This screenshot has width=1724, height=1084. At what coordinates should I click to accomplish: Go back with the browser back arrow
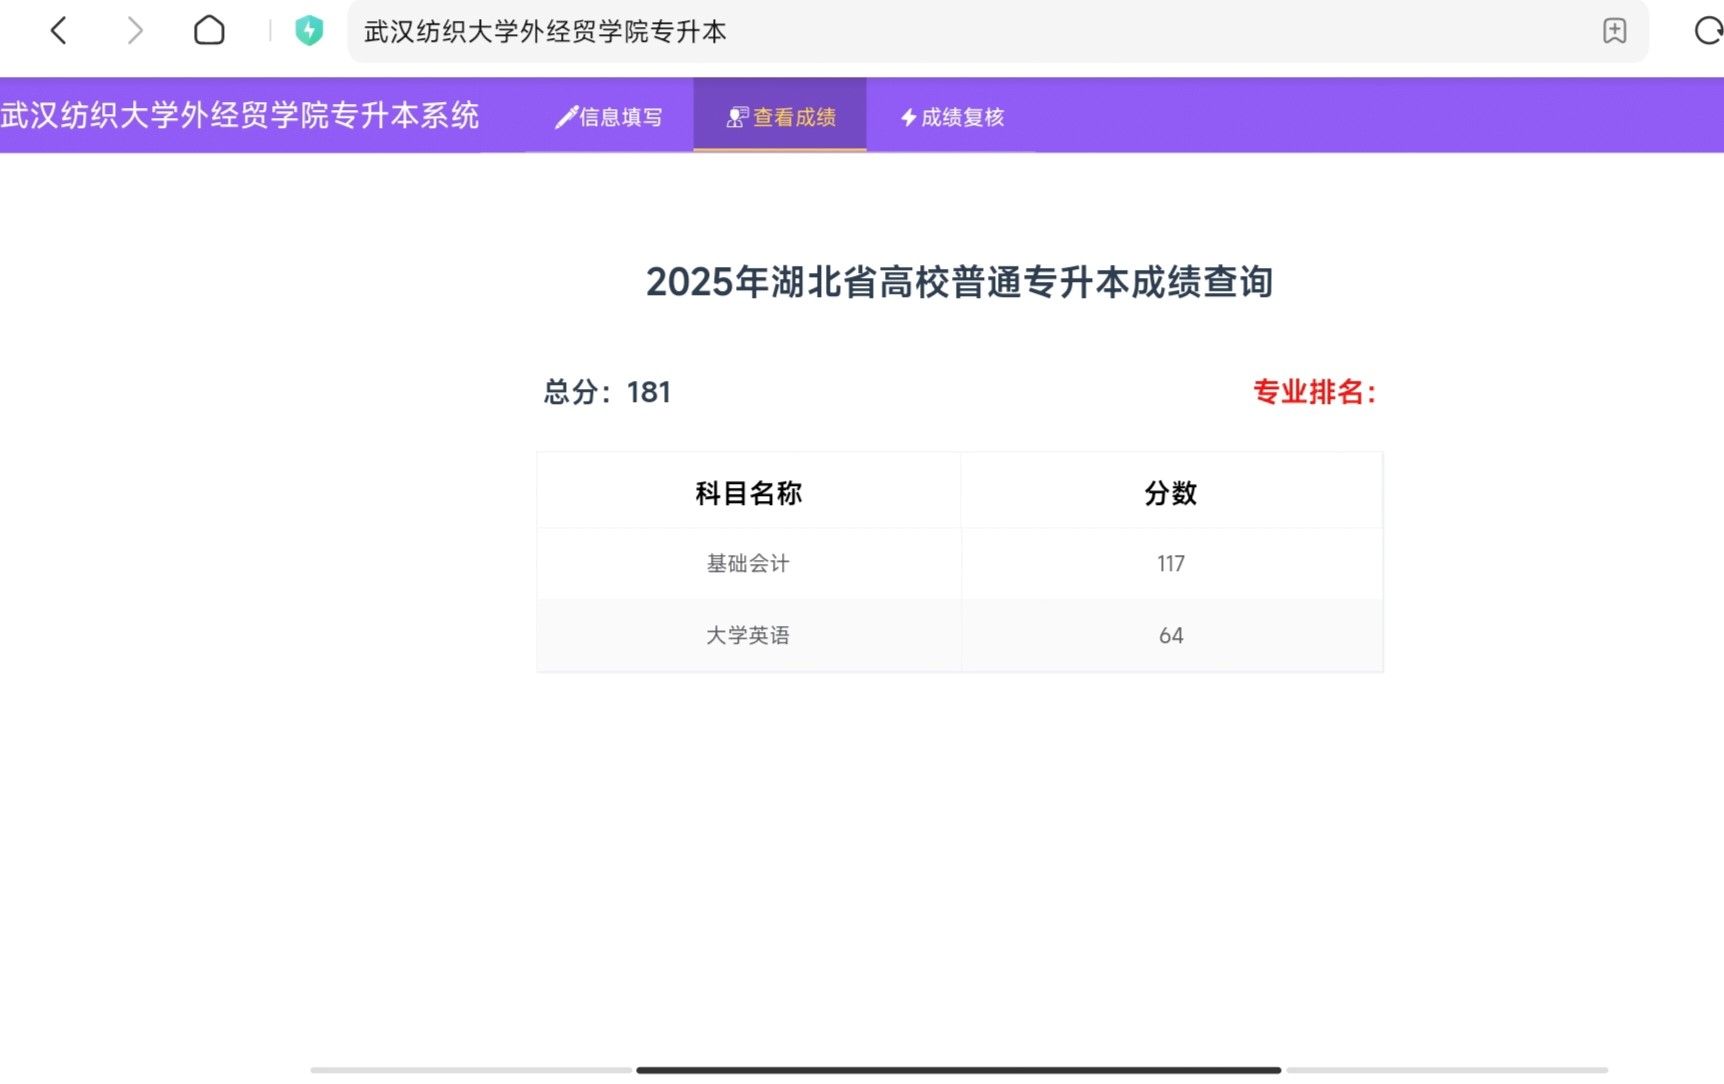(x=59, y=31)
